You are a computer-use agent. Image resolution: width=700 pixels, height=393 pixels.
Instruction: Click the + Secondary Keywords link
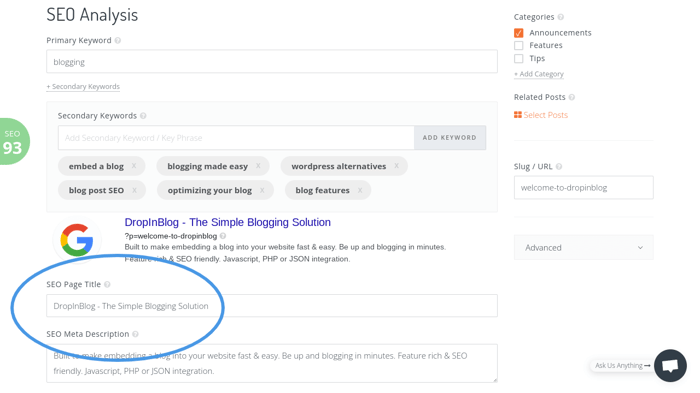click(83, 87)
